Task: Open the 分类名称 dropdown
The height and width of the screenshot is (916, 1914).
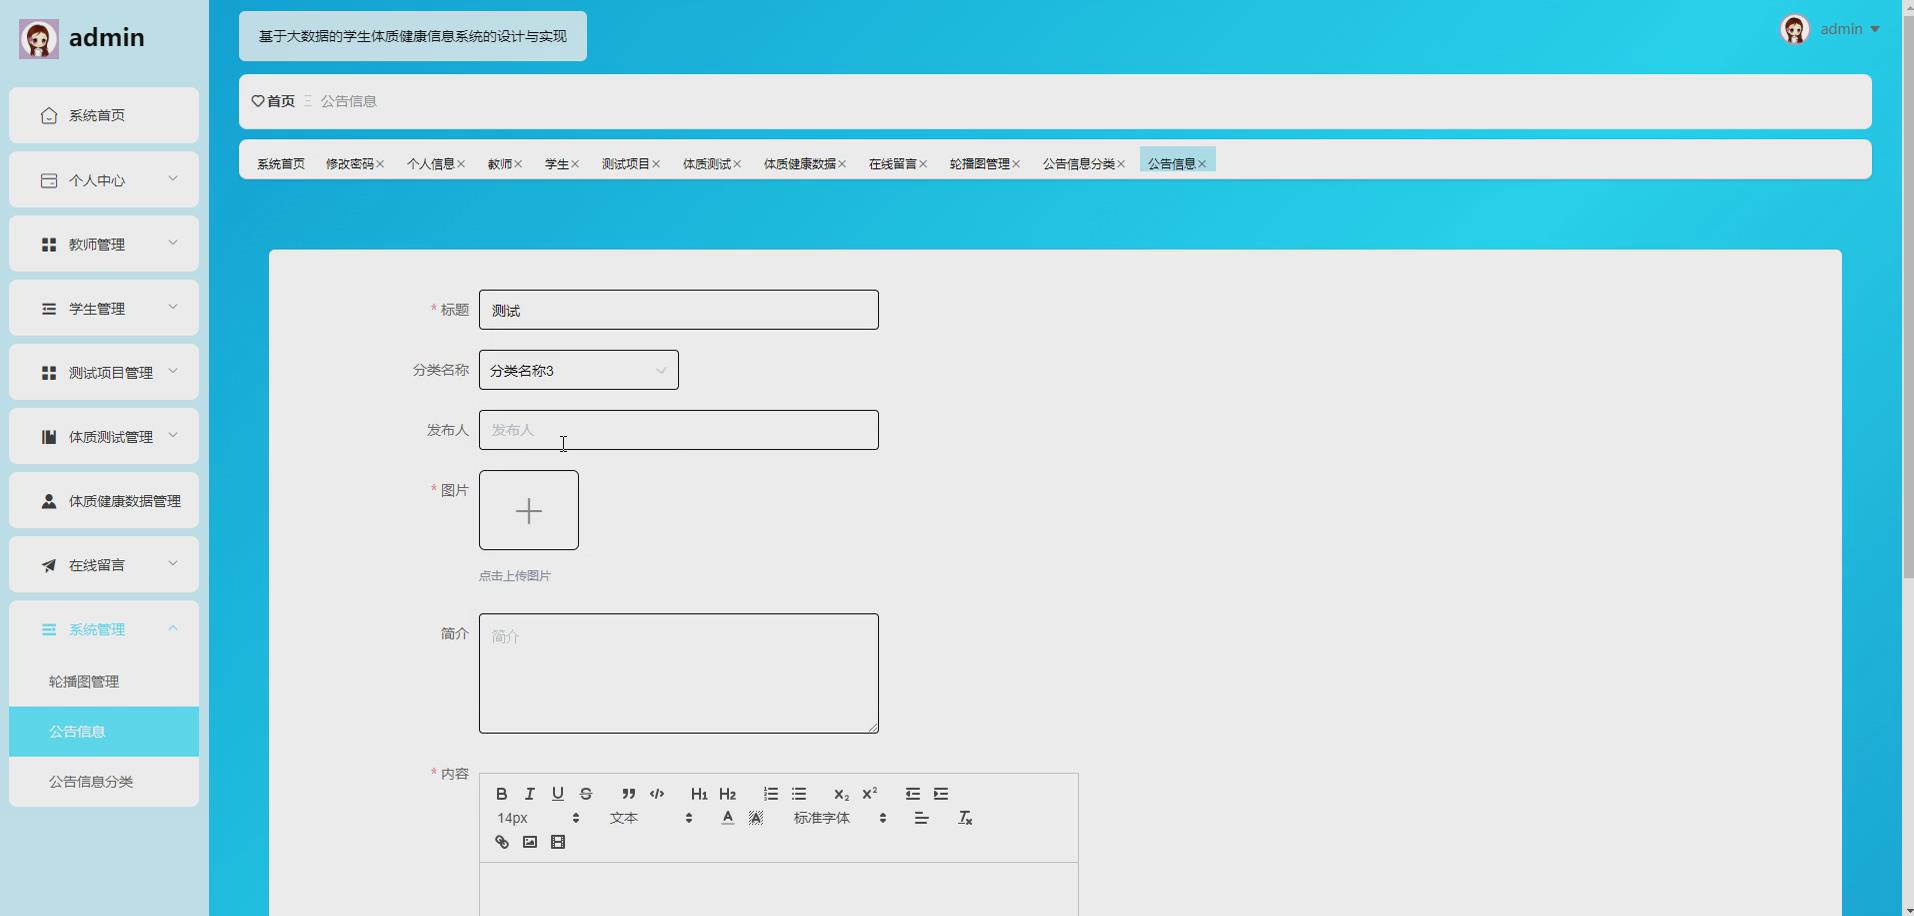Action: pyautogui.click(x=579, y=370)
